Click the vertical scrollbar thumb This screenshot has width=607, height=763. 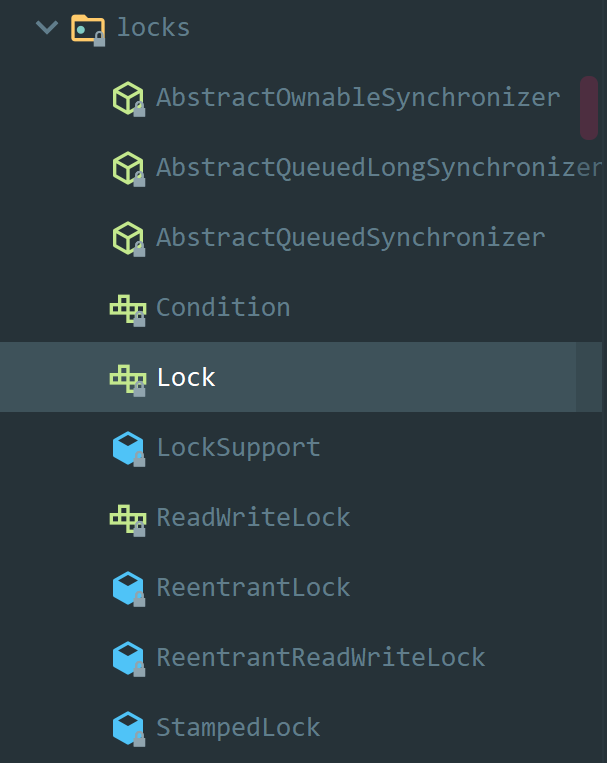(589, 108)
